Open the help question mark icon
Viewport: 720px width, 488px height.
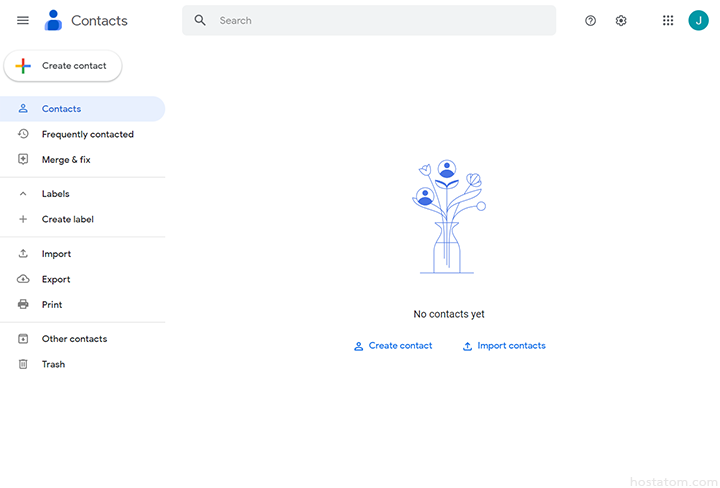(590, 20)
